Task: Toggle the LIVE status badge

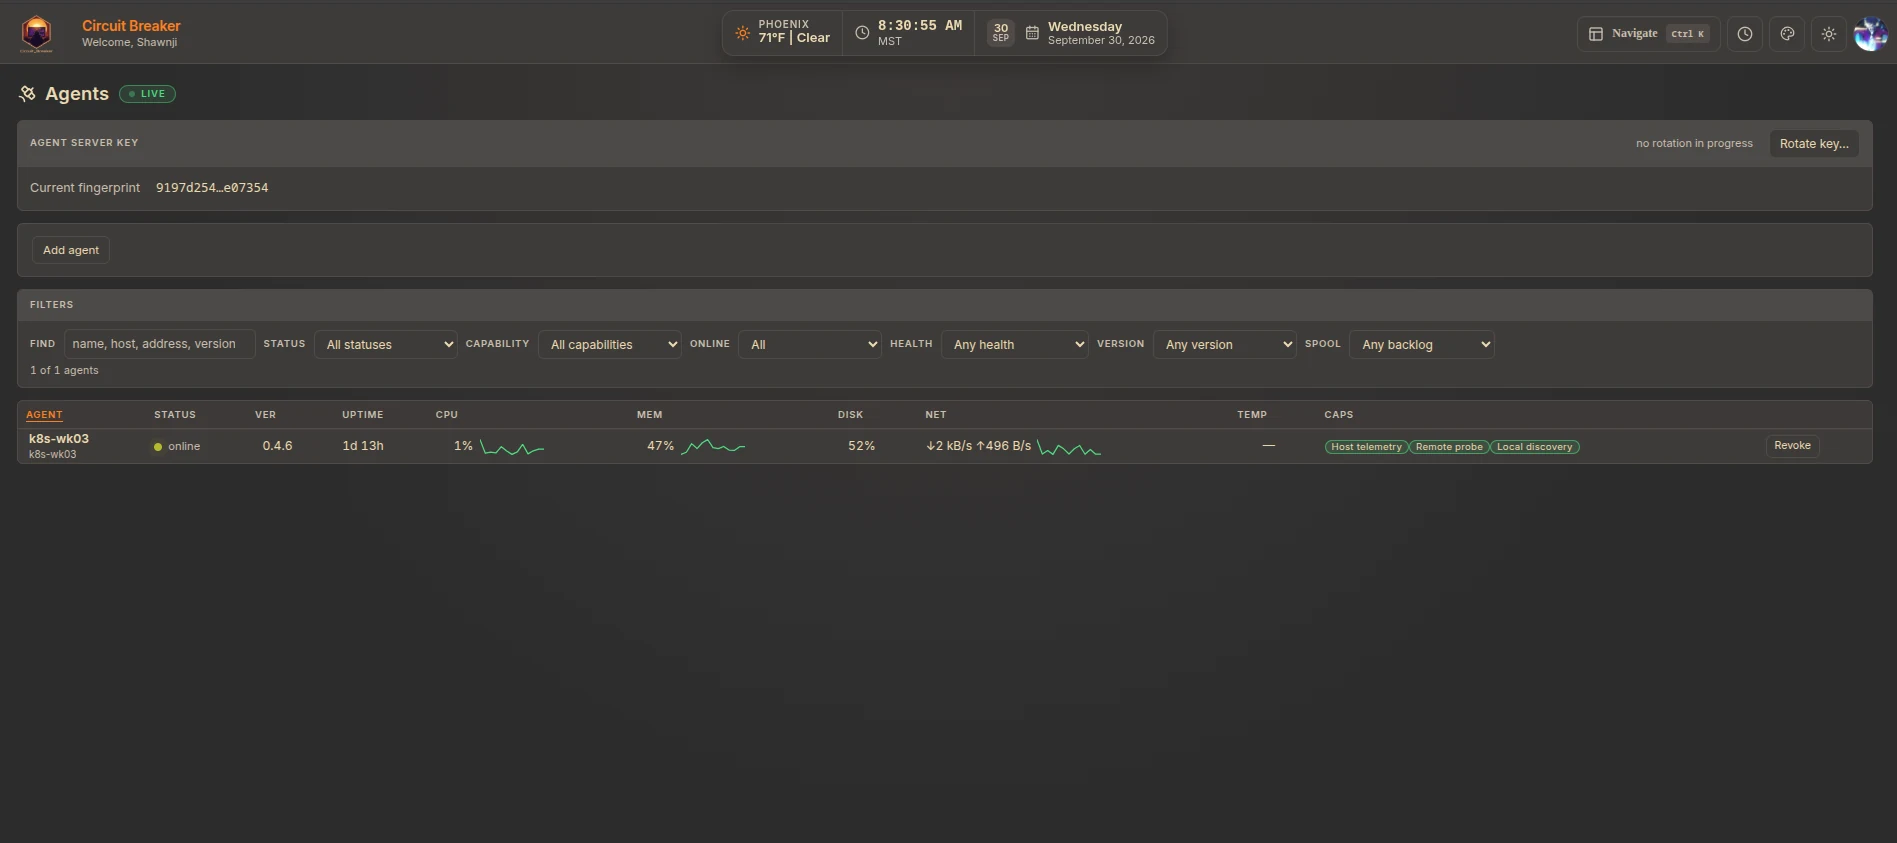Action: coord(147,94)
